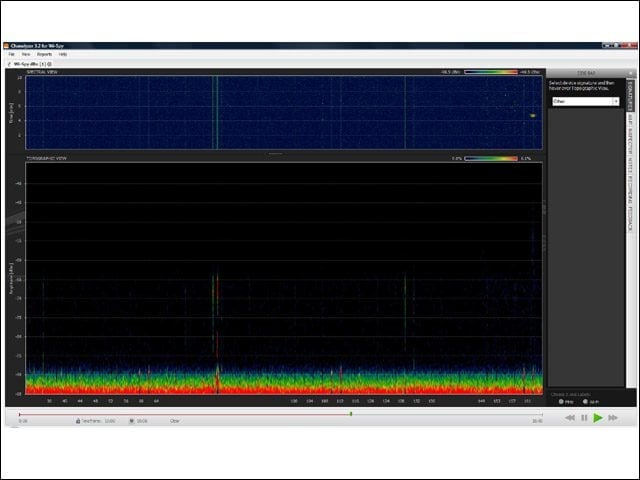
Task: Click the yellow signal spot in Spectral View
Action: coord(533,116)
